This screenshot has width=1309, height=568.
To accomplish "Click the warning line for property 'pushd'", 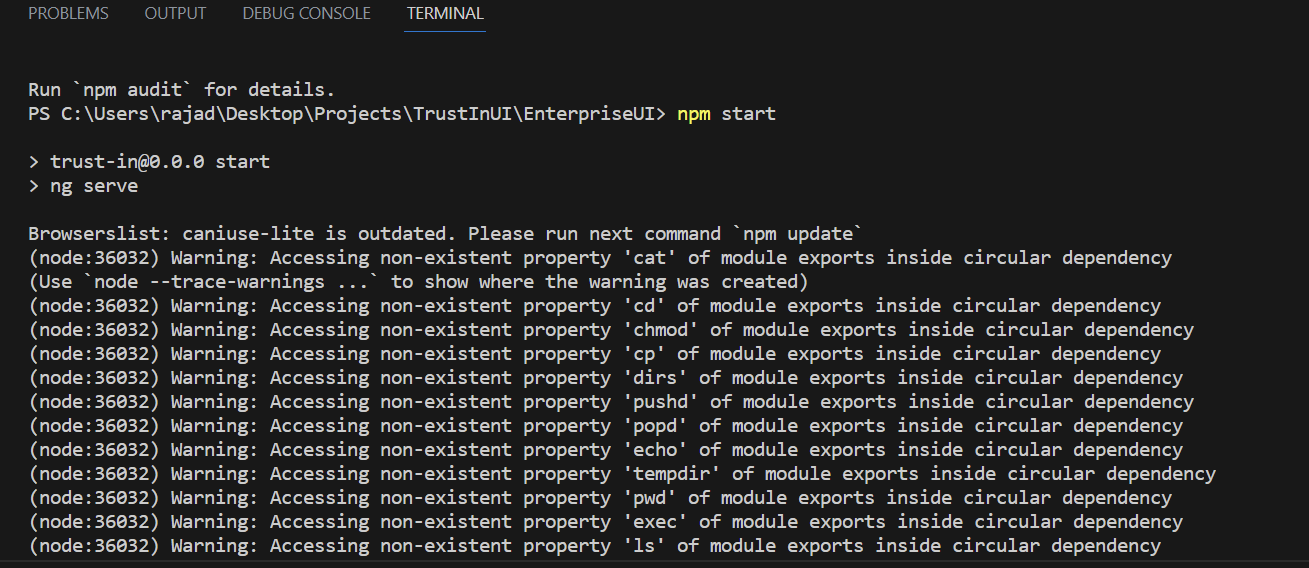I will (610, 402).
